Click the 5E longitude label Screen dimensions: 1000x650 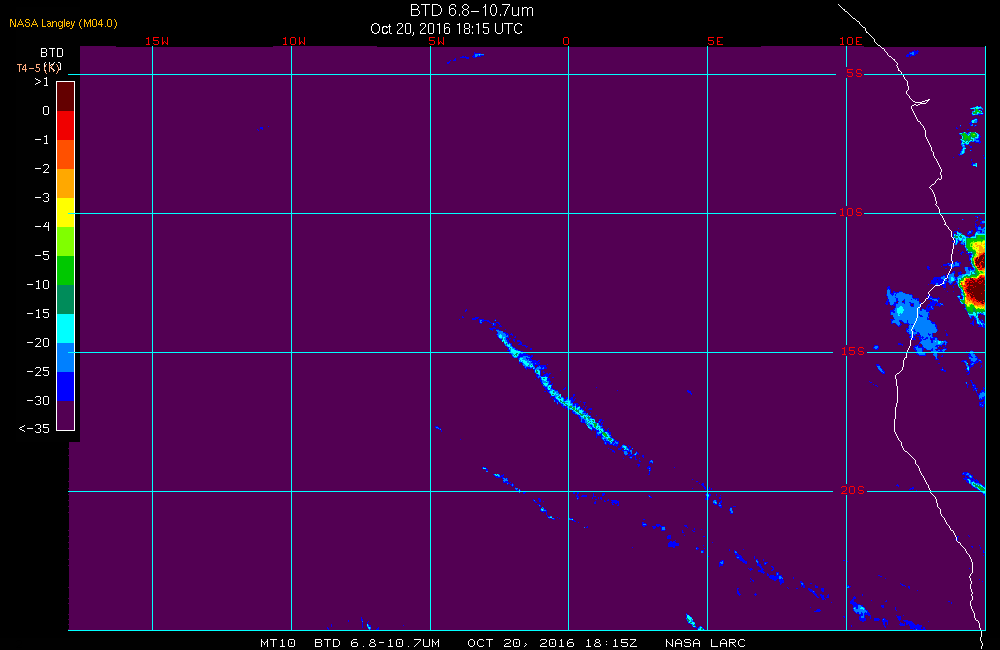pyautogui.click(x=715, y=41)
